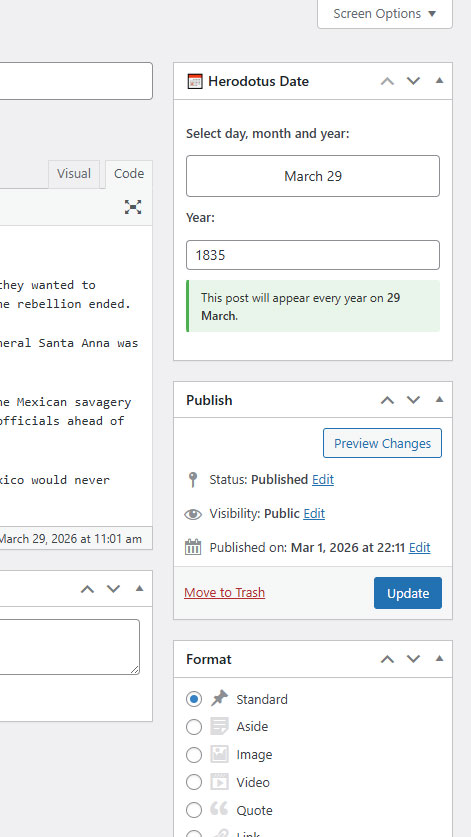This screenshot has width=471, height=837.
Task: Click the Standard format pin icon
Action: (219, 698)
